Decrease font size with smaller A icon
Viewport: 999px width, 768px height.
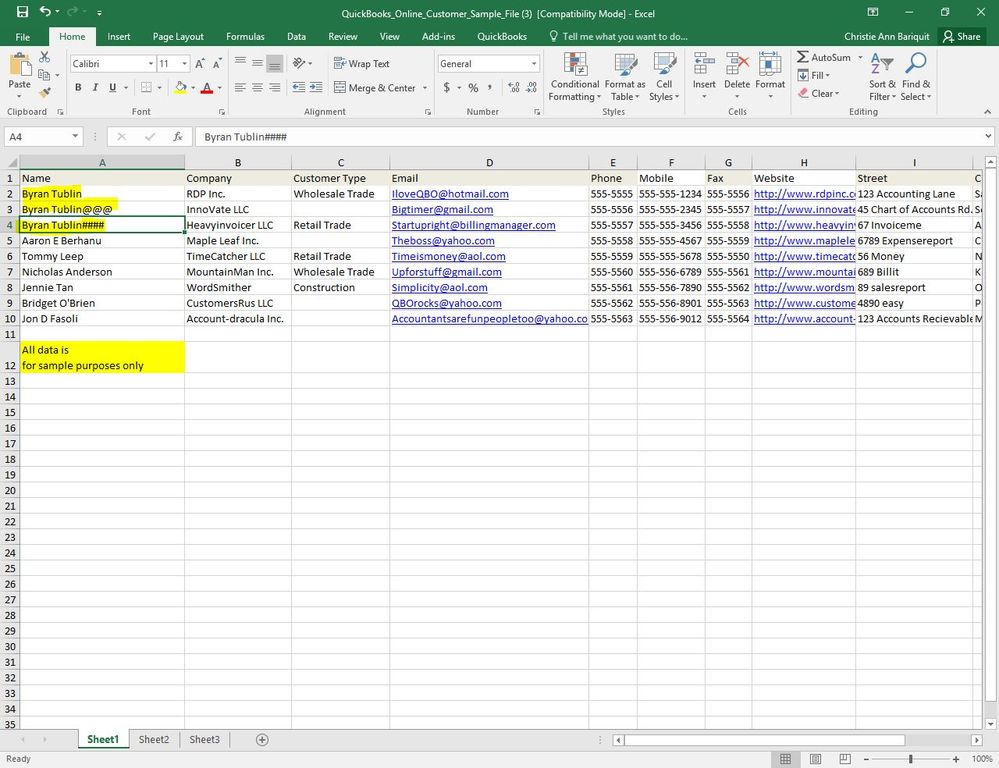[x=217, y=64]
